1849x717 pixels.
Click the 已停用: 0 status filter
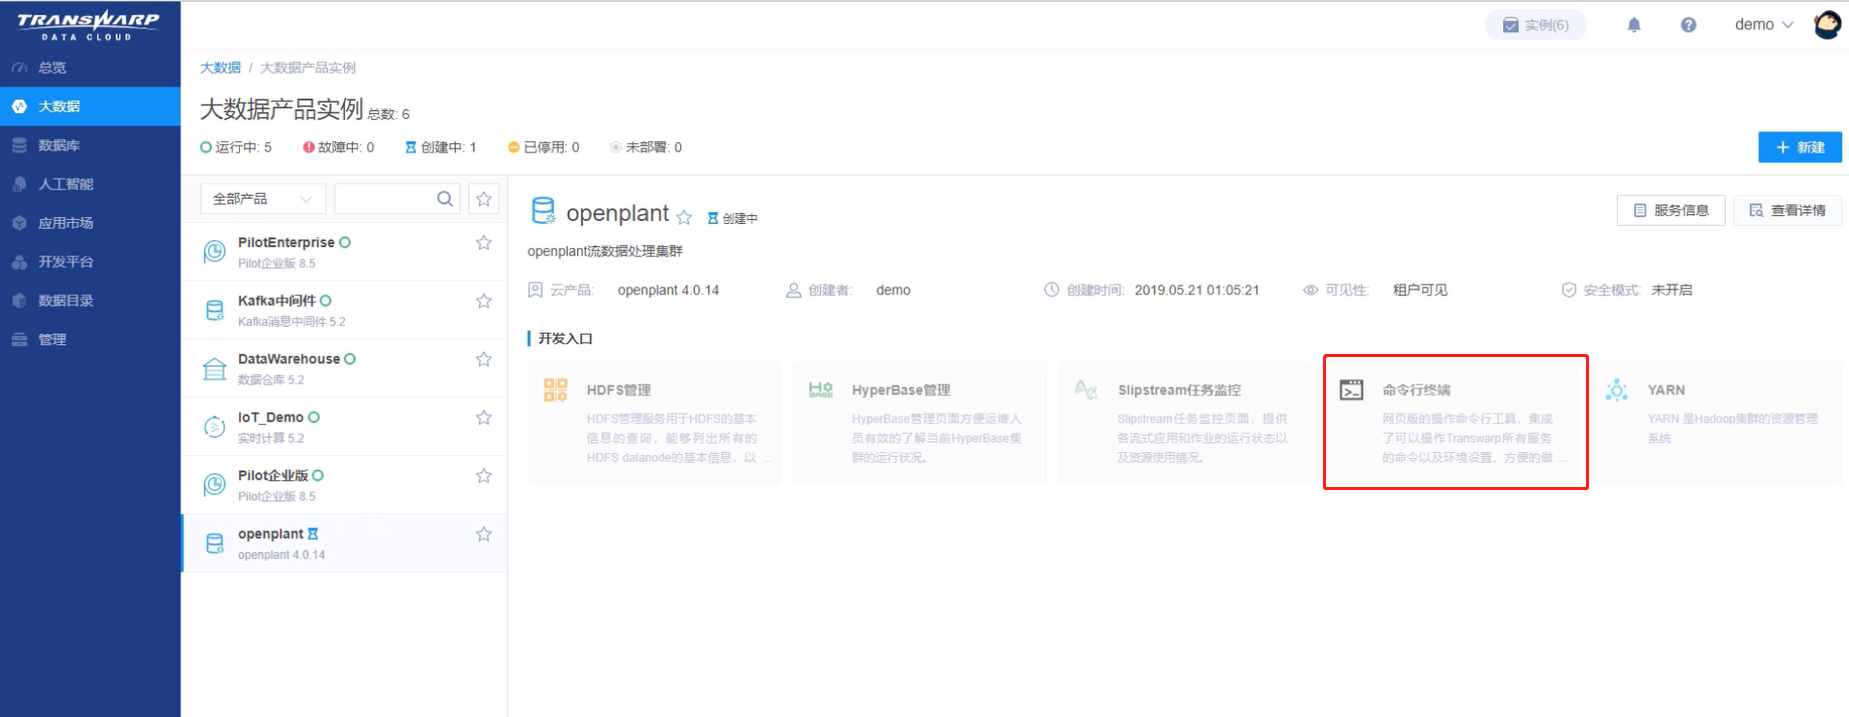(x=543, y=147)
